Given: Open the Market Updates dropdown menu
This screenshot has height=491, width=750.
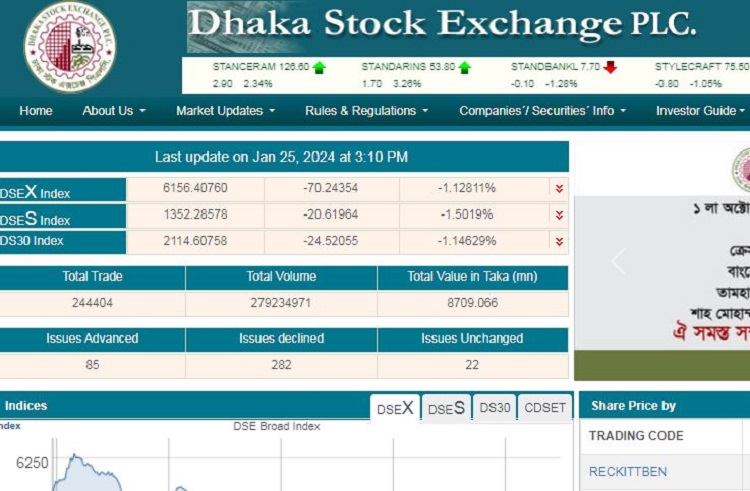Looking at the screenshot, I should click(225, 111).
